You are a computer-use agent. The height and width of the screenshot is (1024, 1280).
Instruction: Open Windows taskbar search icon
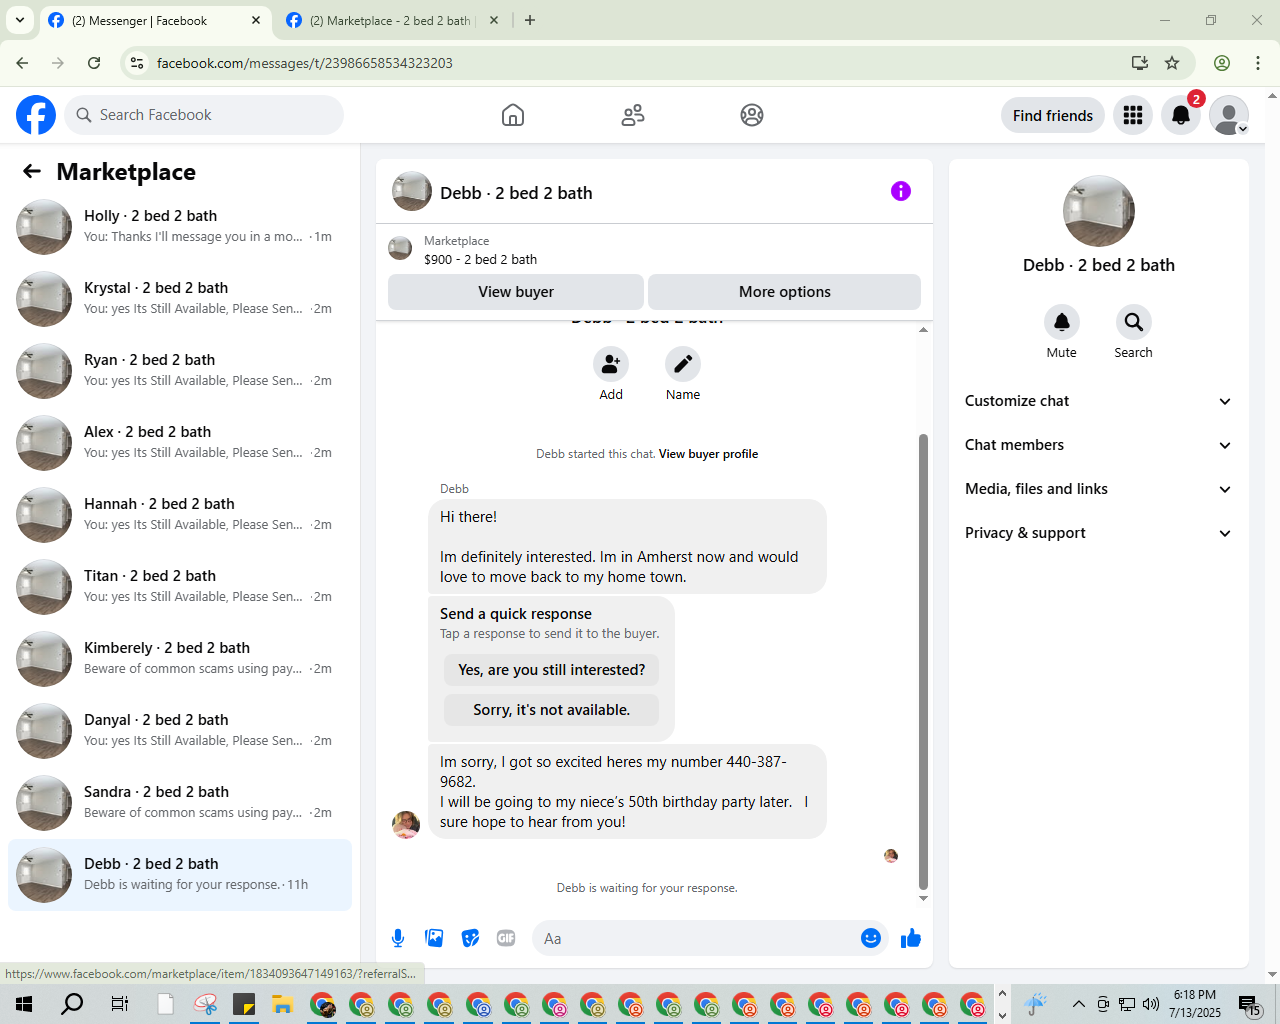tap(72, 1004)
